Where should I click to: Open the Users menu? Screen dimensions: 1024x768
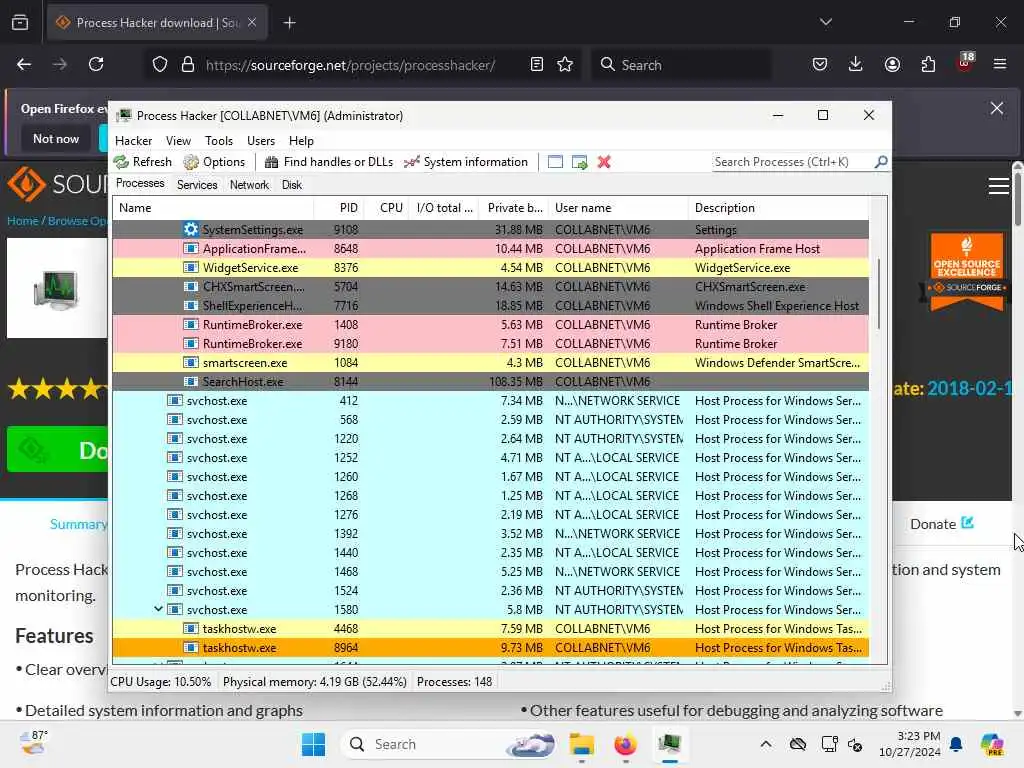(261, 141)
